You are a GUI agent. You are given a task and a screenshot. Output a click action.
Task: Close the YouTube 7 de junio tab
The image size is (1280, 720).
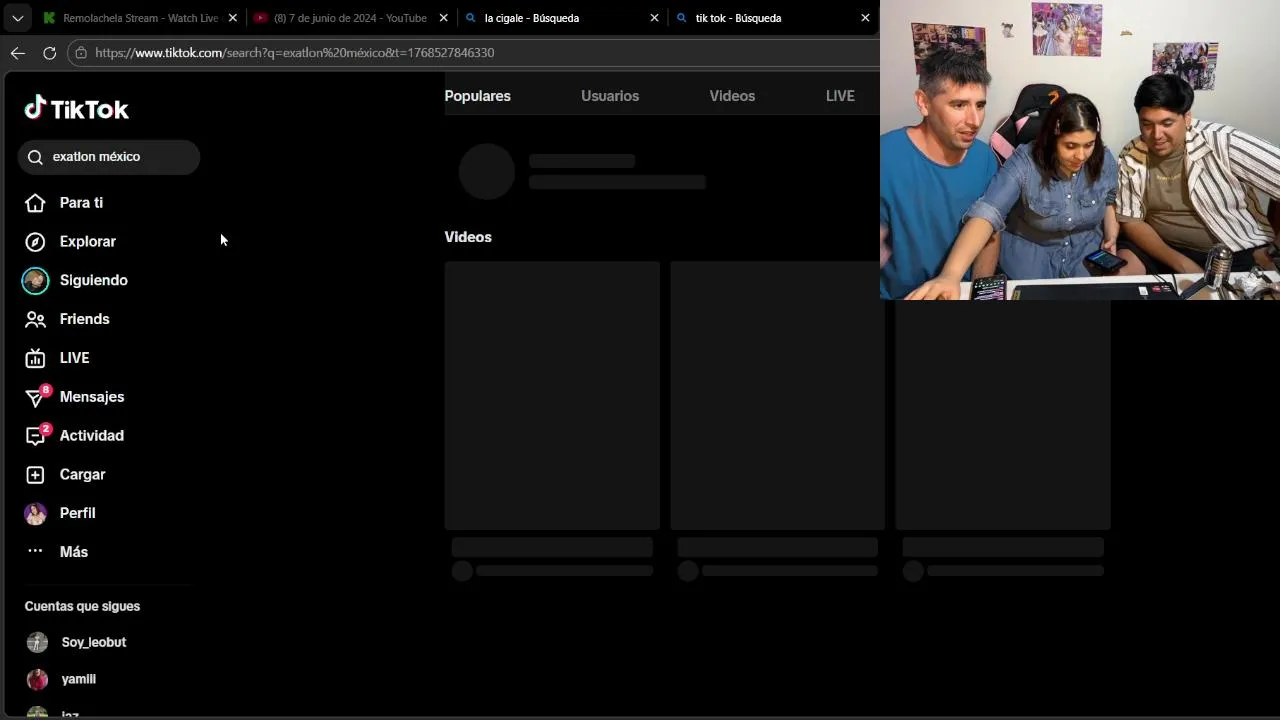click(444, 18)
